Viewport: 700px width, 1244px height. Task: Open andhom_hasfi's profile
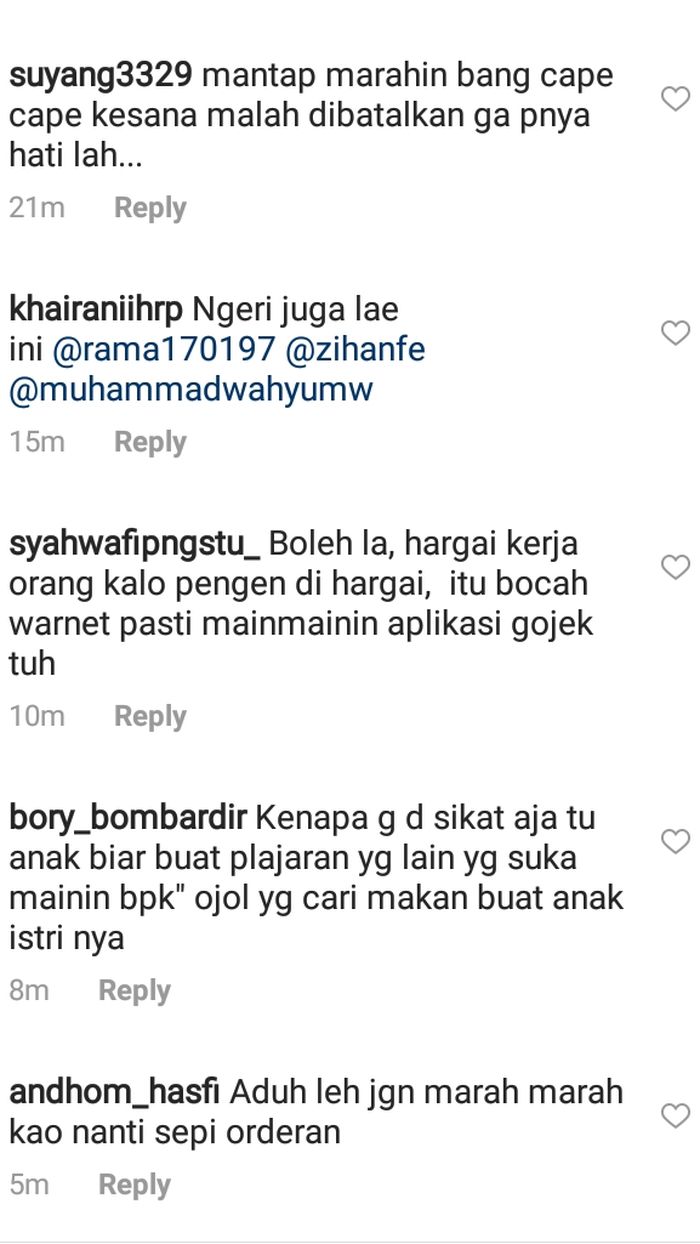(115, 1092)
